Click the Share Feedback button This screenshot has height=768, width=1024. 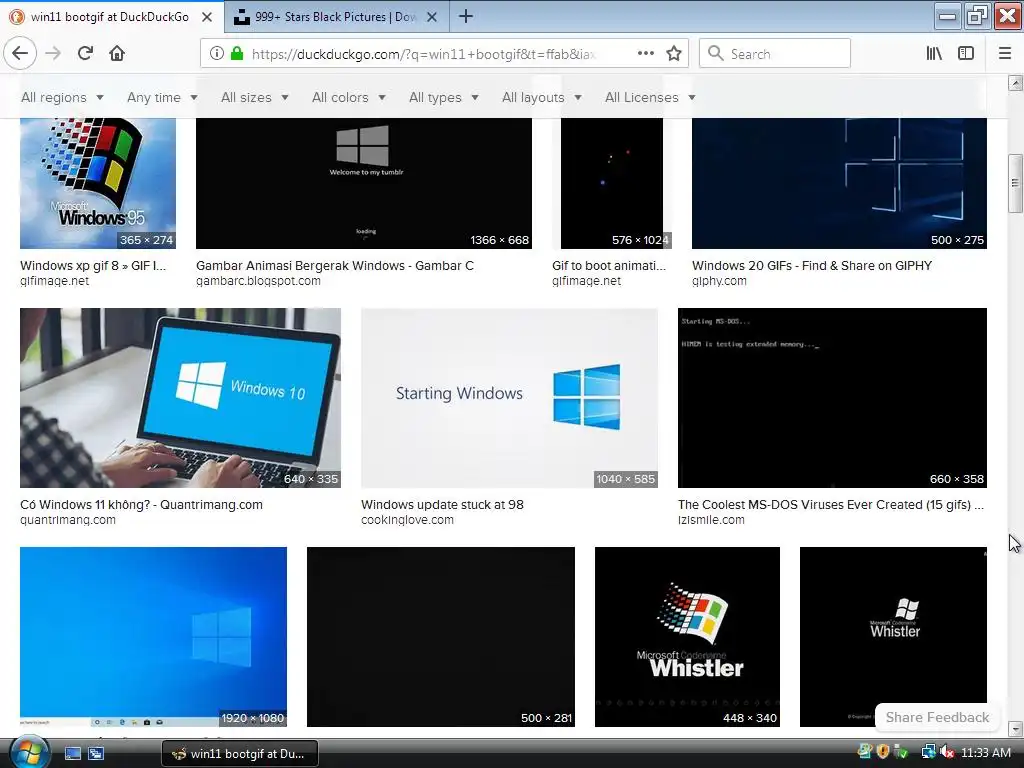936,717
